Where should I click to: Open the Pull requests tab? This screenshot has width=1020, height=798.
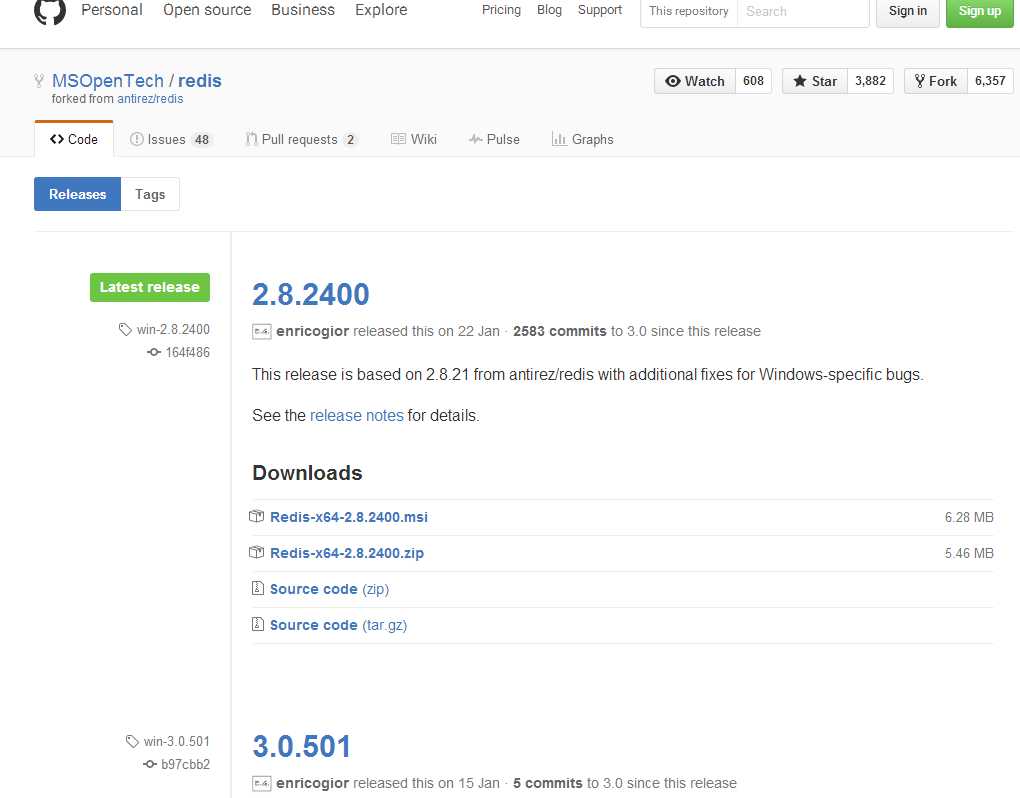(301, 139)
